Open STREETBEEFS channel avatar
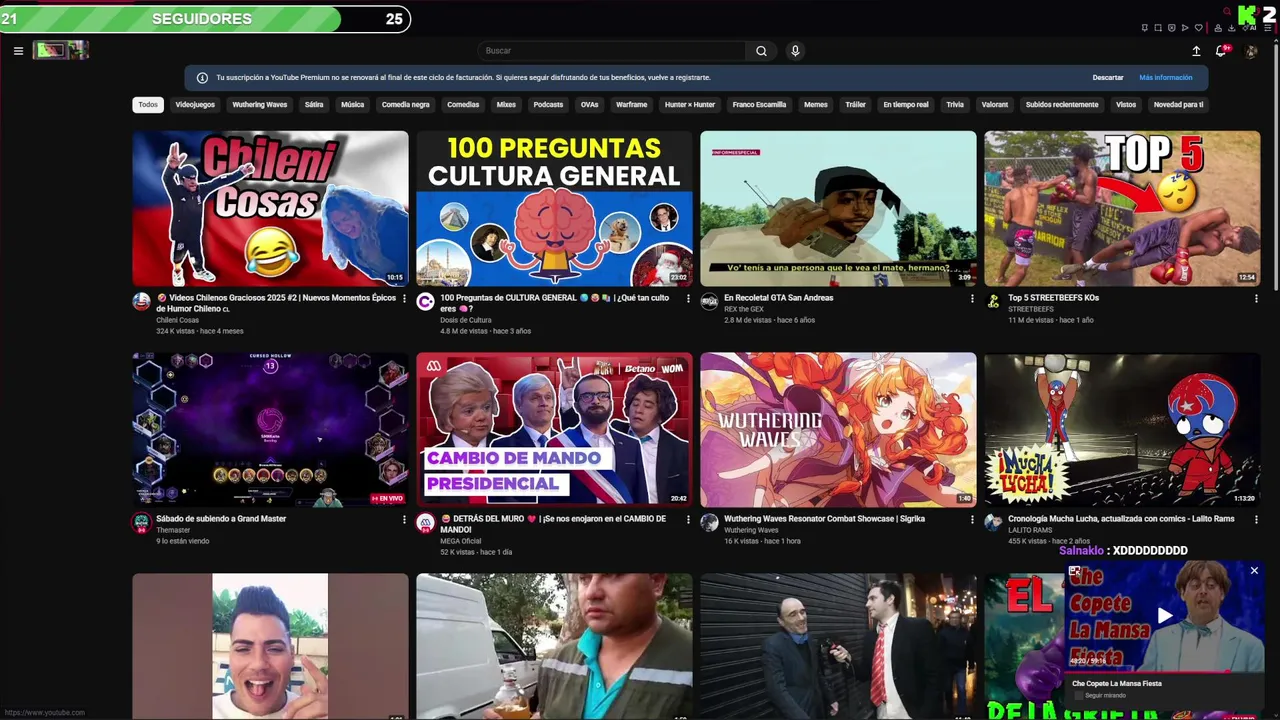1280x720 pixels. [x=993, y=301]
